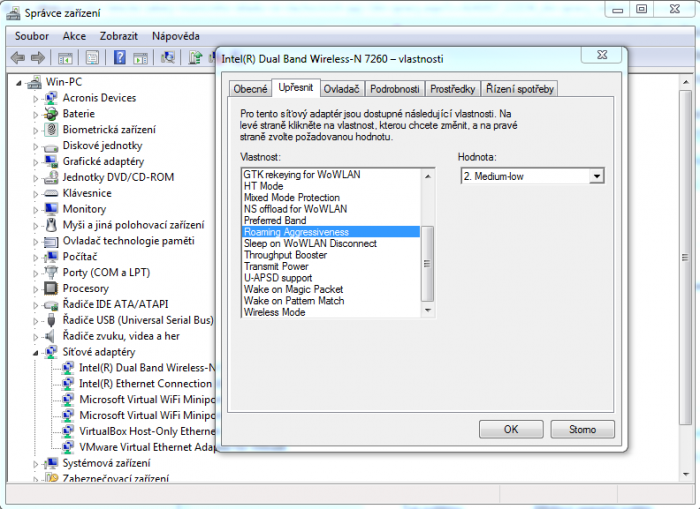Click the scan for hardware changes toolbar icon
The height and width of the screenshot is (509, 700).
(168, 58)
